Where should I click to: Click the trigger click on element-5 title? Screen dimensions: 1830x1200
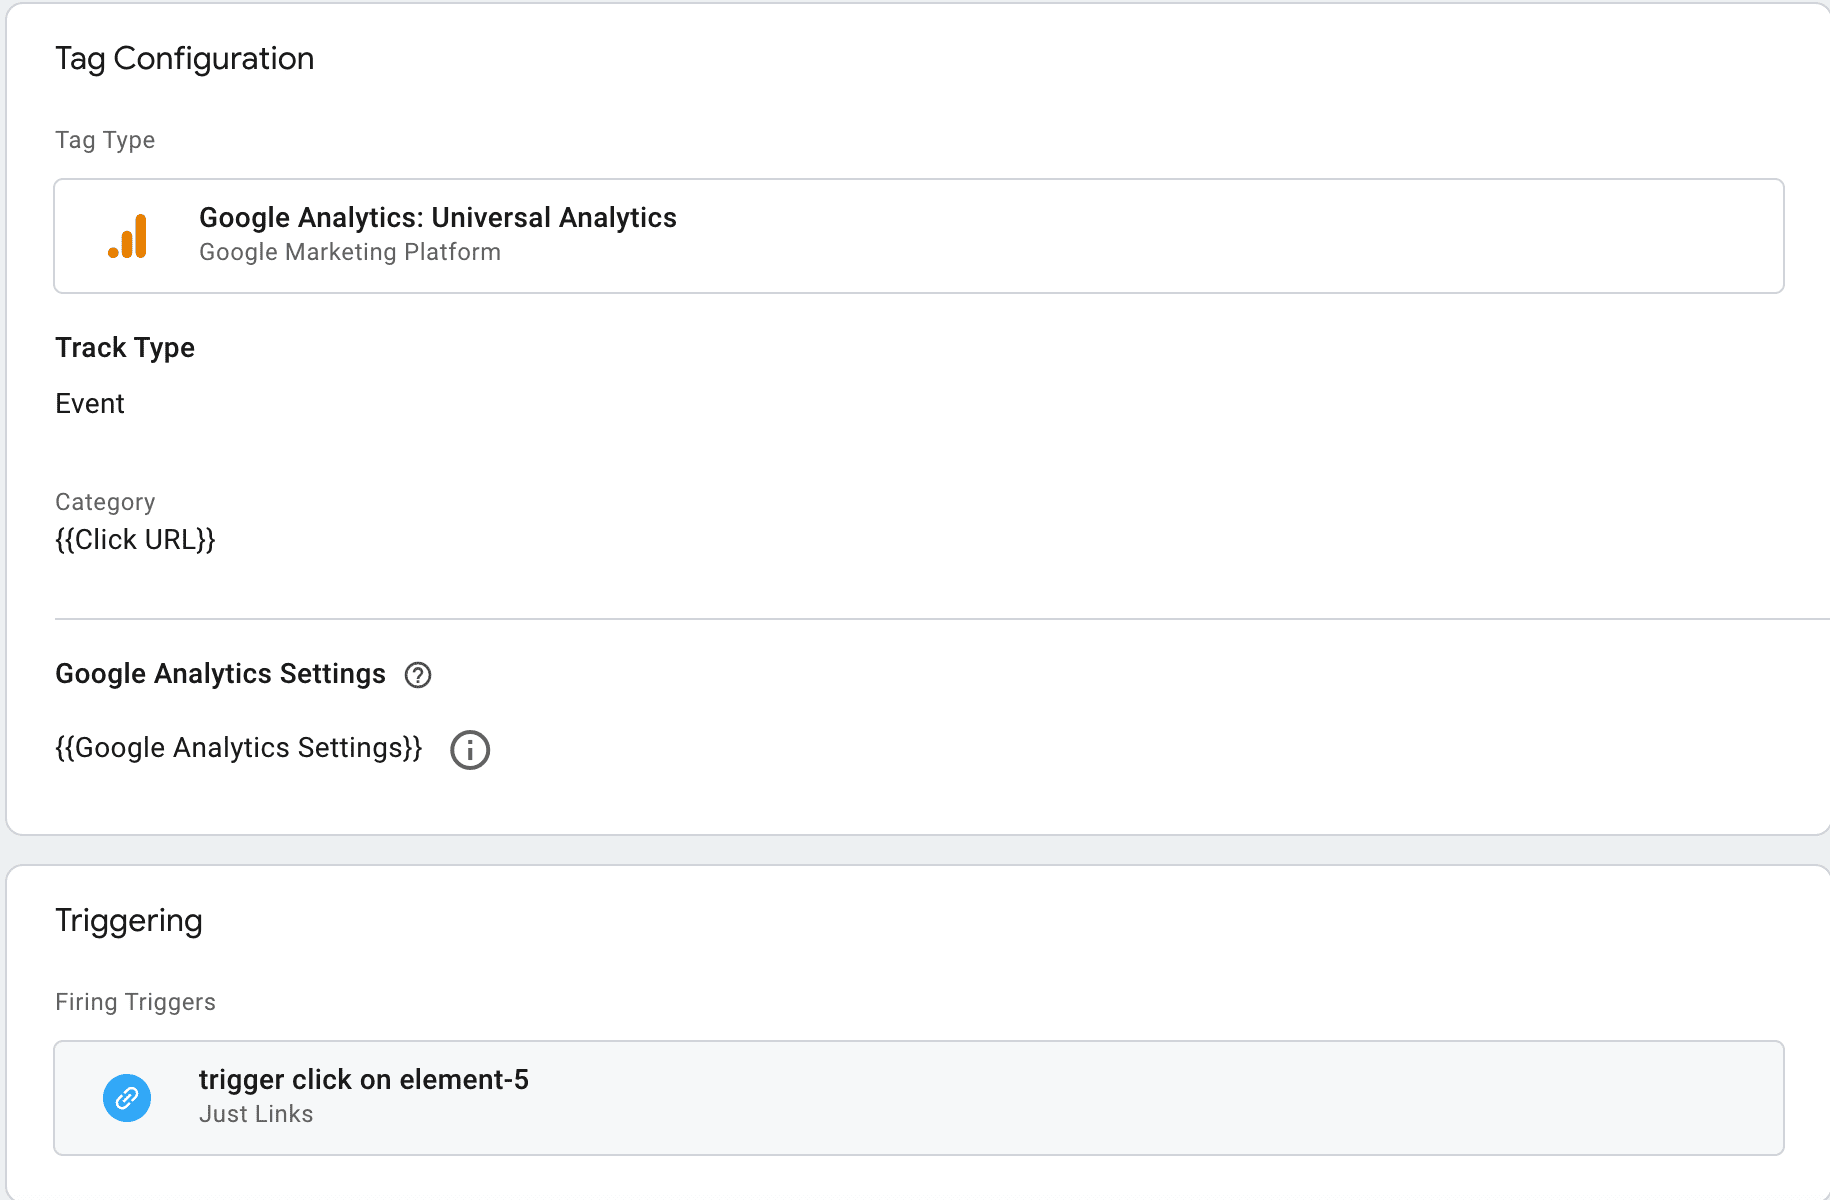[364, 1080]
